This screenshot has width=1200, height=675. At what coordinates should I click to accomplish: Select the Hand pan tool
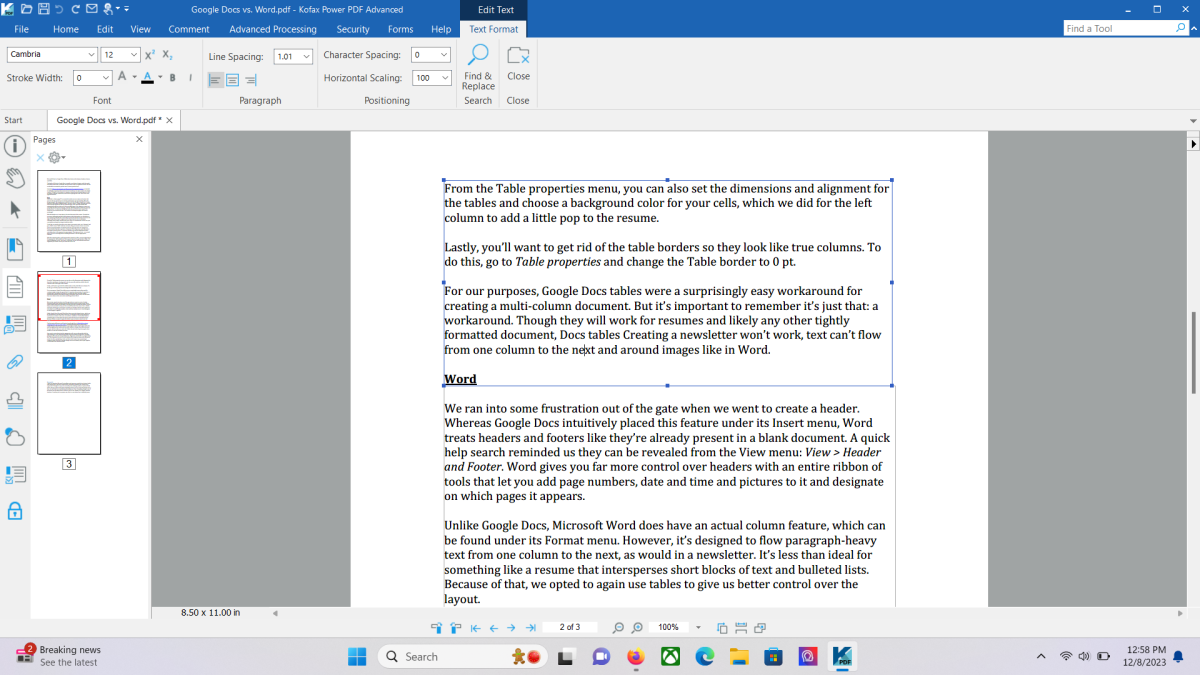15,178
